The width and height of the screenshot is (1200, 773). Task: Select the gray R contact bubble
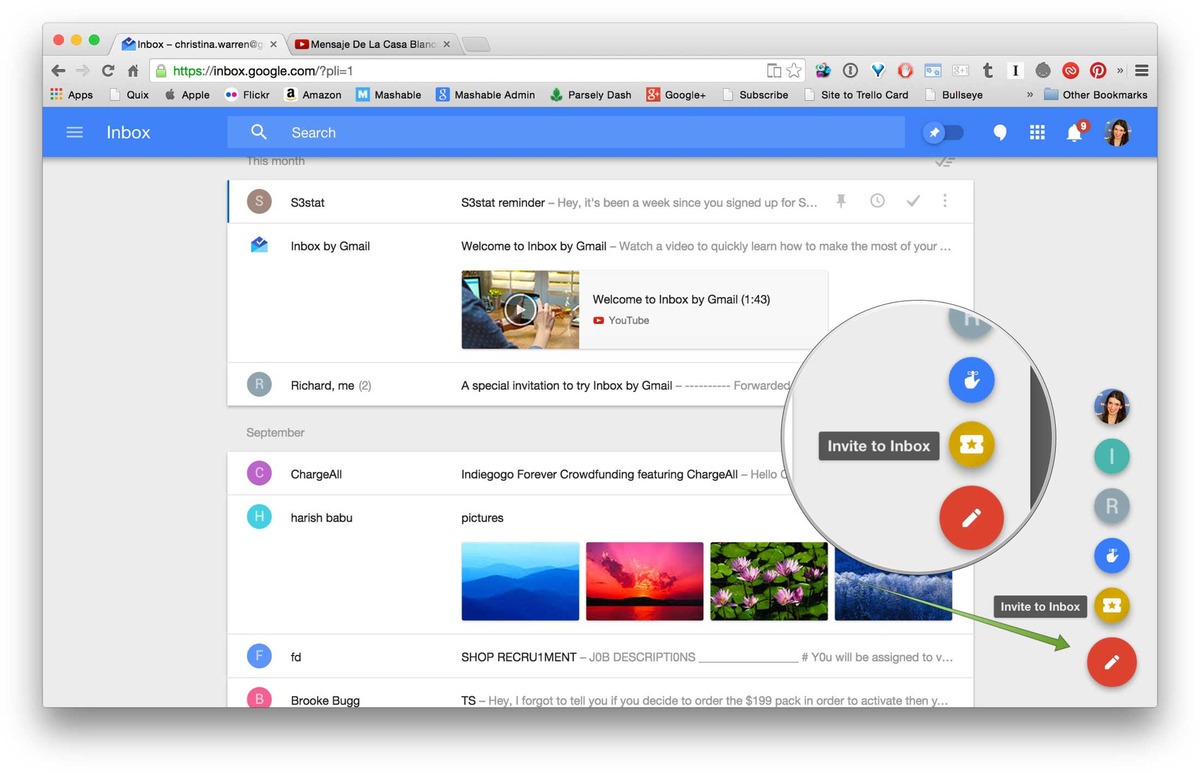click(1111, 507)
